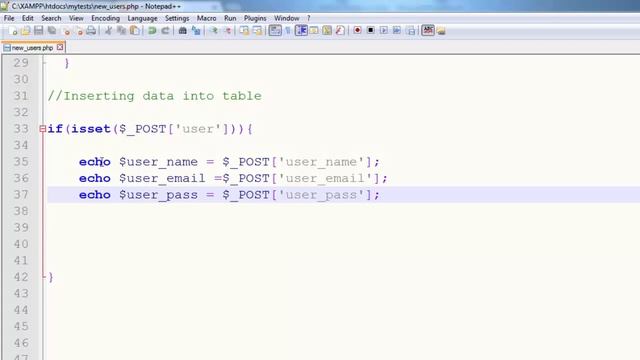The height and width of the screenshot is (360, 640).
Task: Toggle the ABC spell-check button
Action: tap(428, 31)
